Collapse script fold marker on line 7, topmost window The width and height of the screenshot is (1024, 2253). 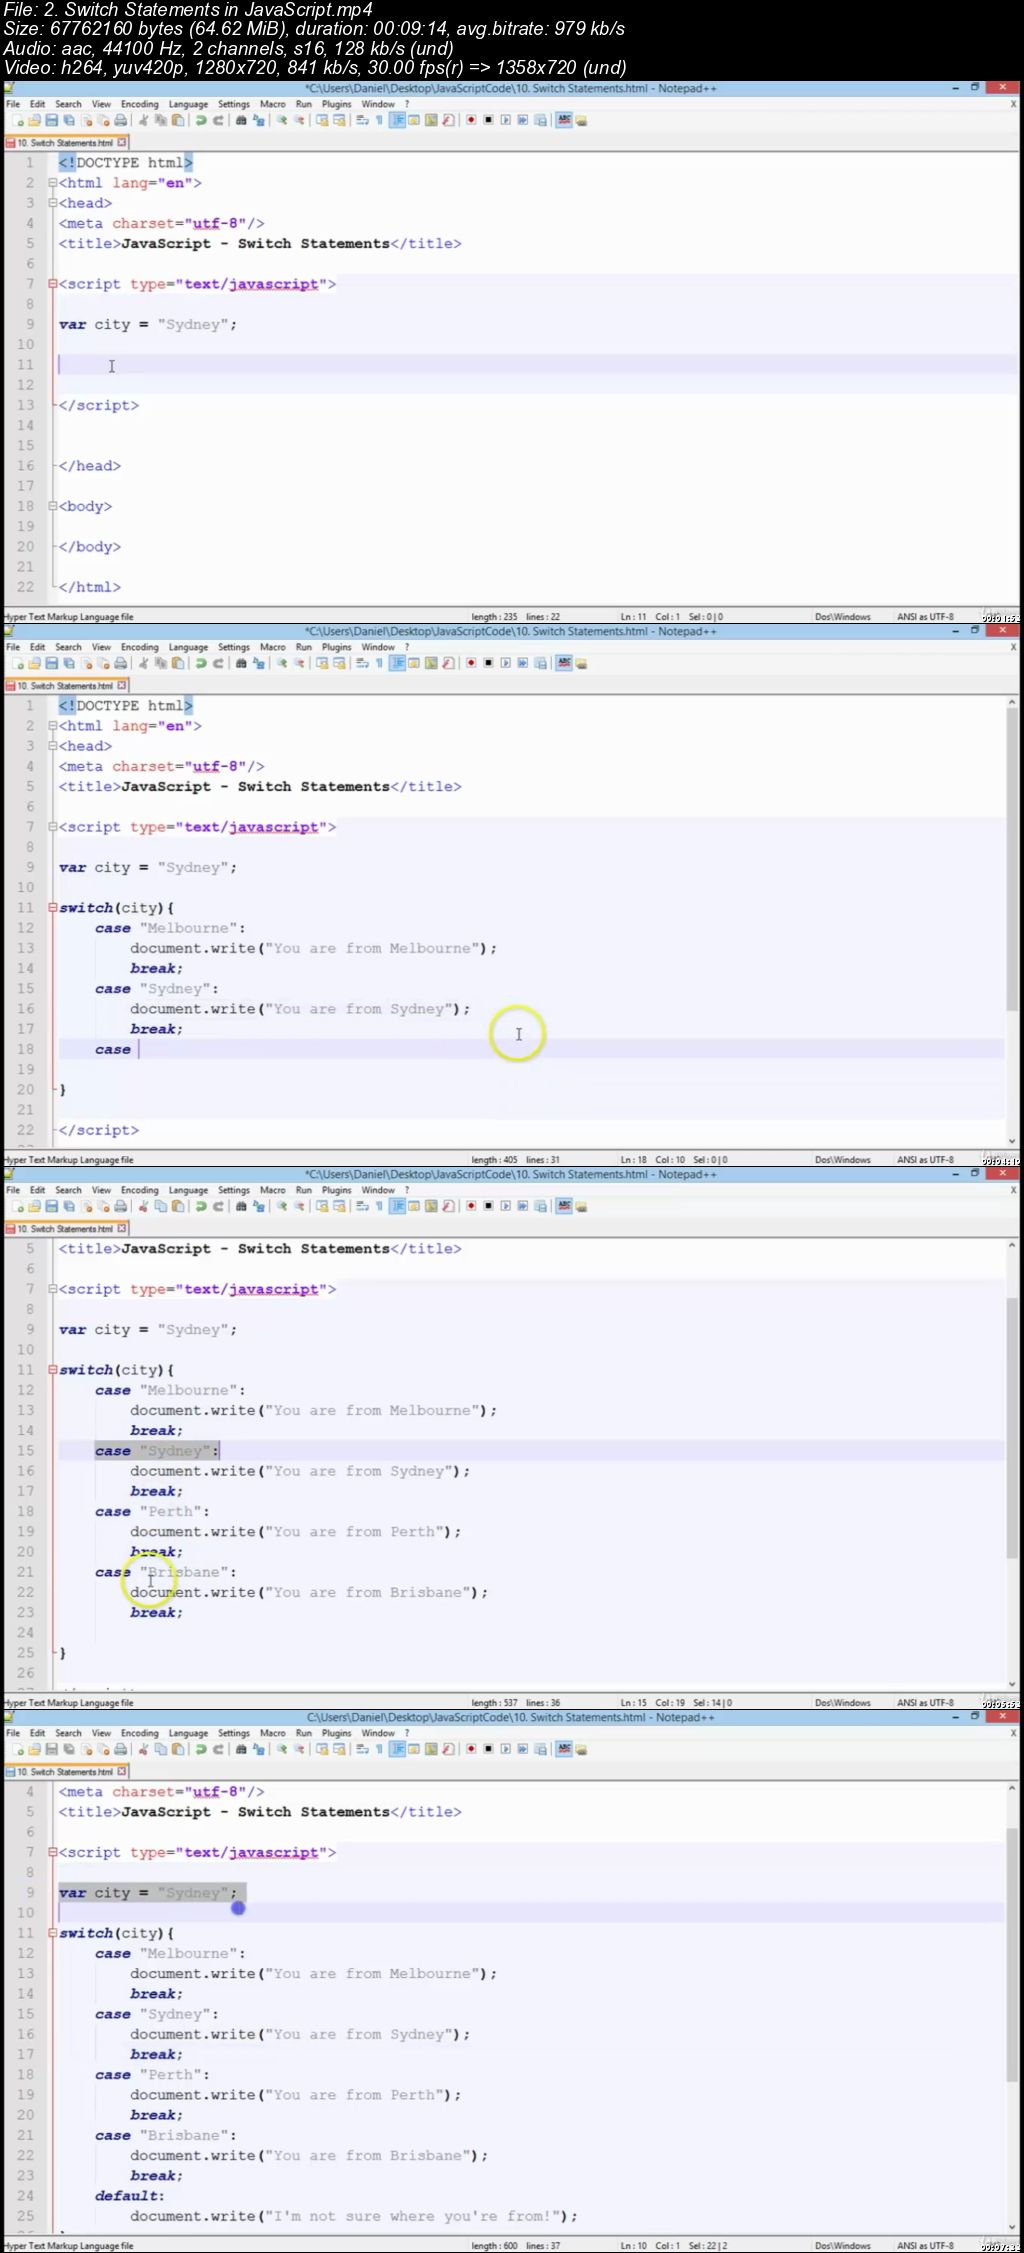[x=52, y=284]
